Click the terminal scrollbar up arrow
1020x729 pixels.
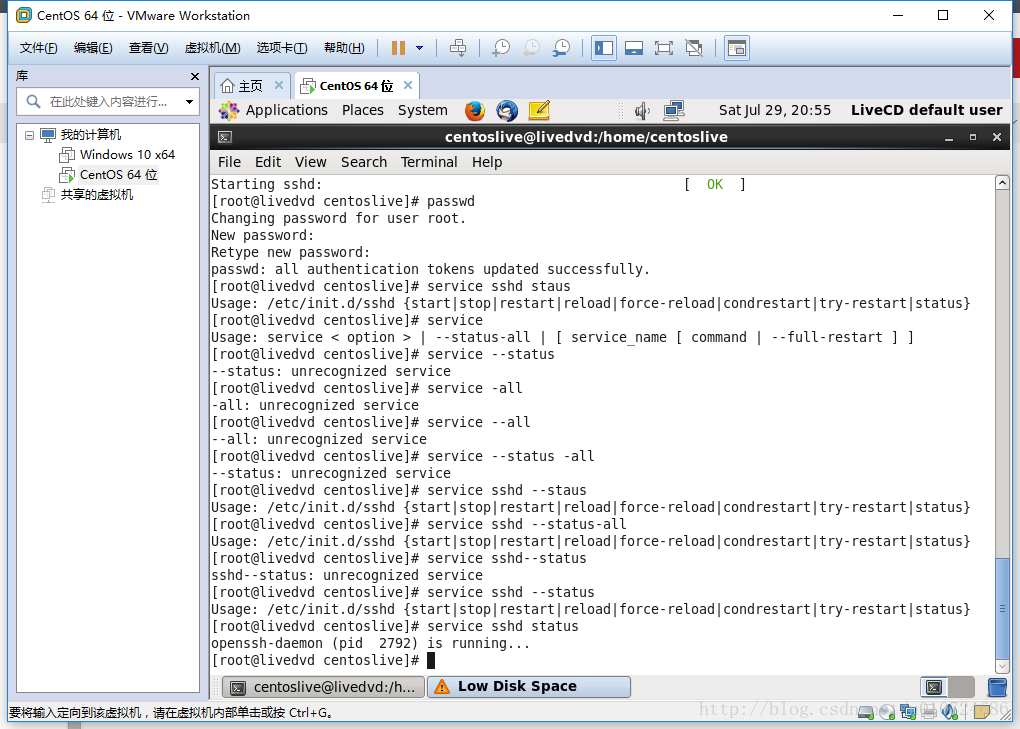1002,183
